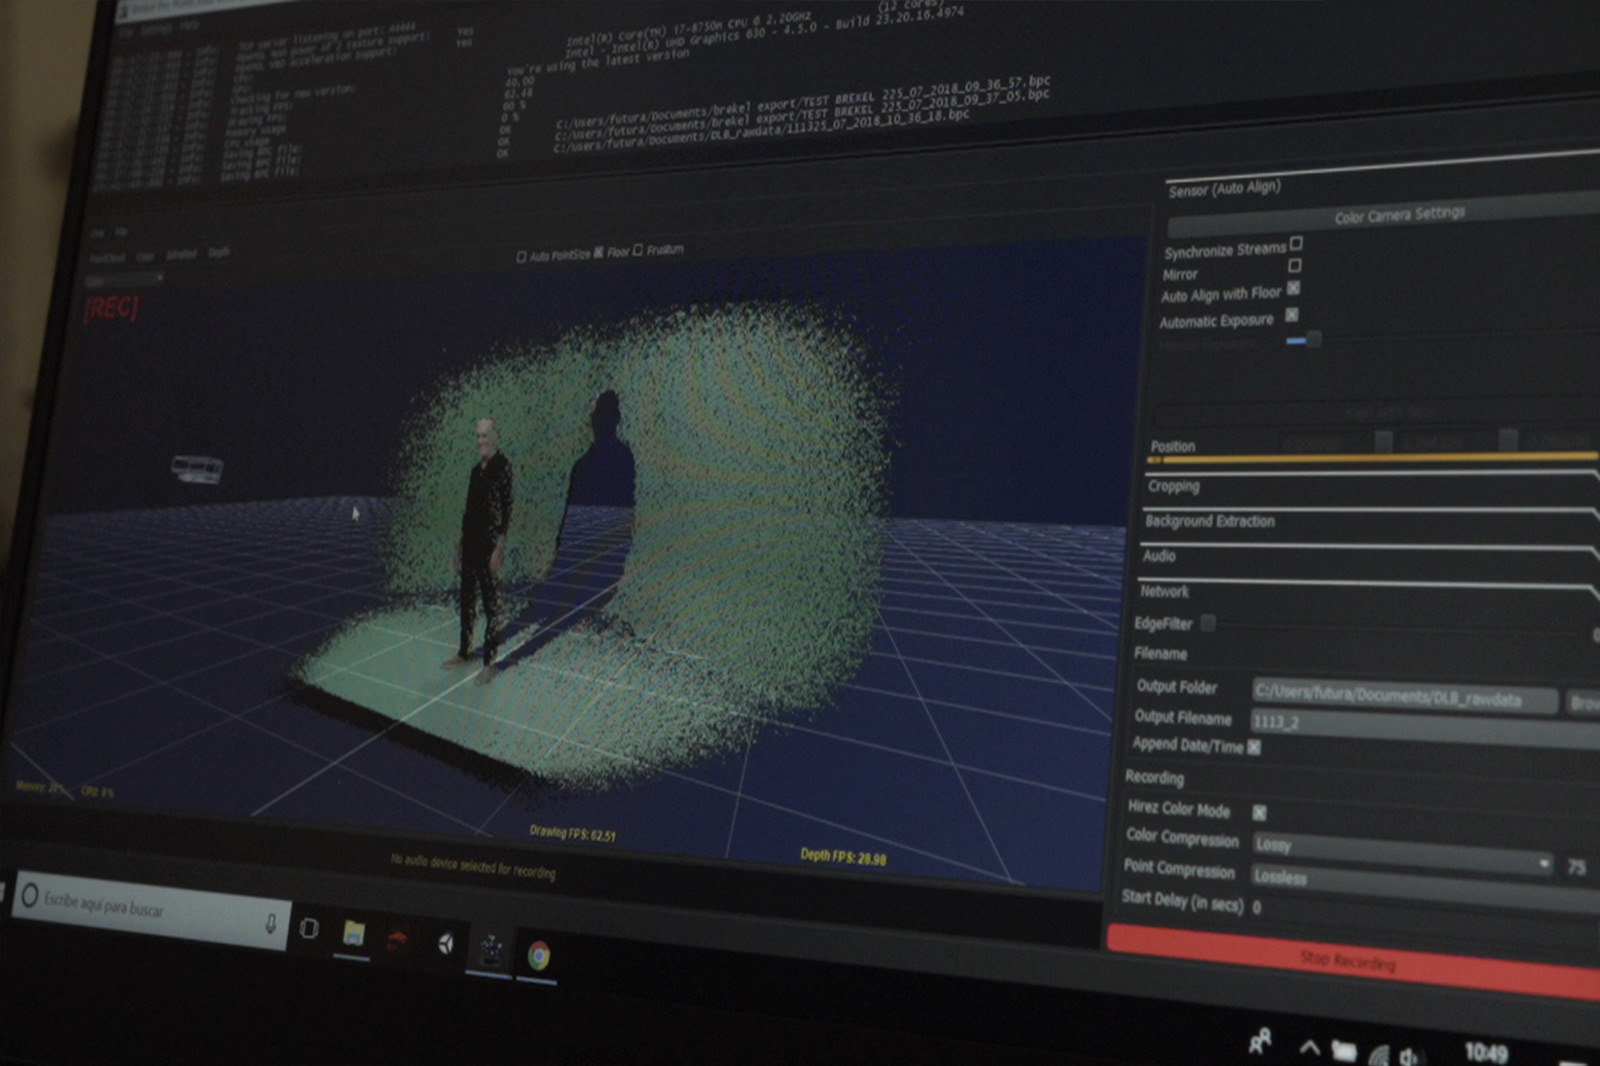This screenshot has height=1066, width=1600.
Task: Click the Position label
Action: point(1173,446)
